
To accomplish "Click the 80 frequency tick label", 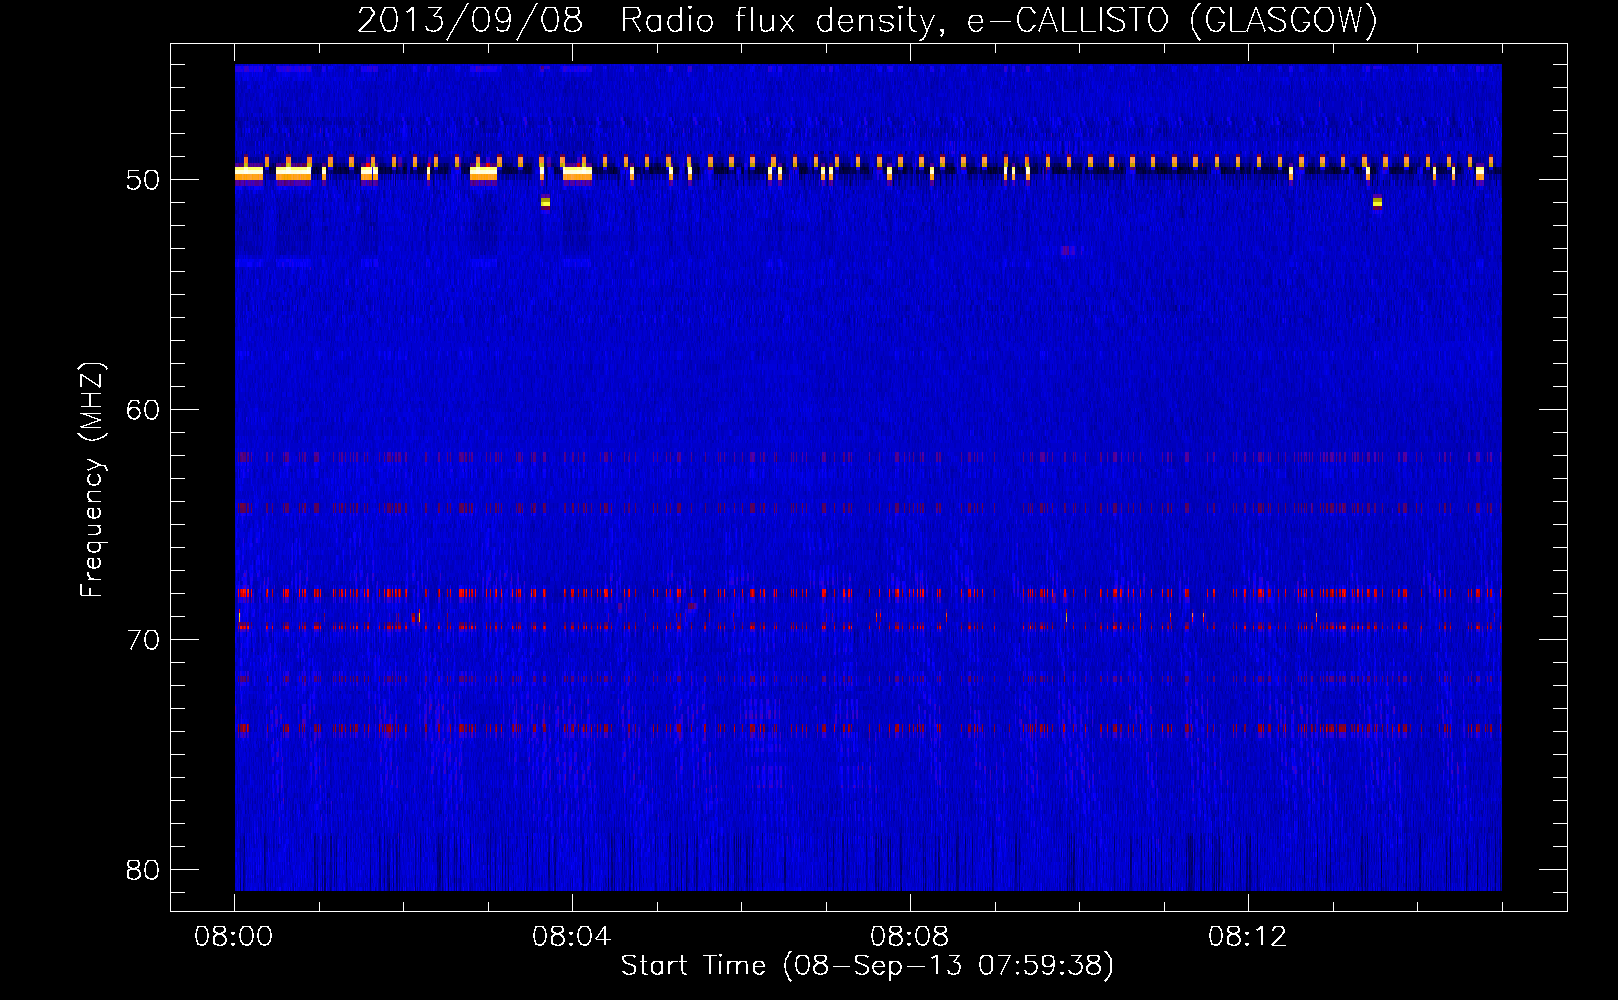I will (x=143, y=870).
